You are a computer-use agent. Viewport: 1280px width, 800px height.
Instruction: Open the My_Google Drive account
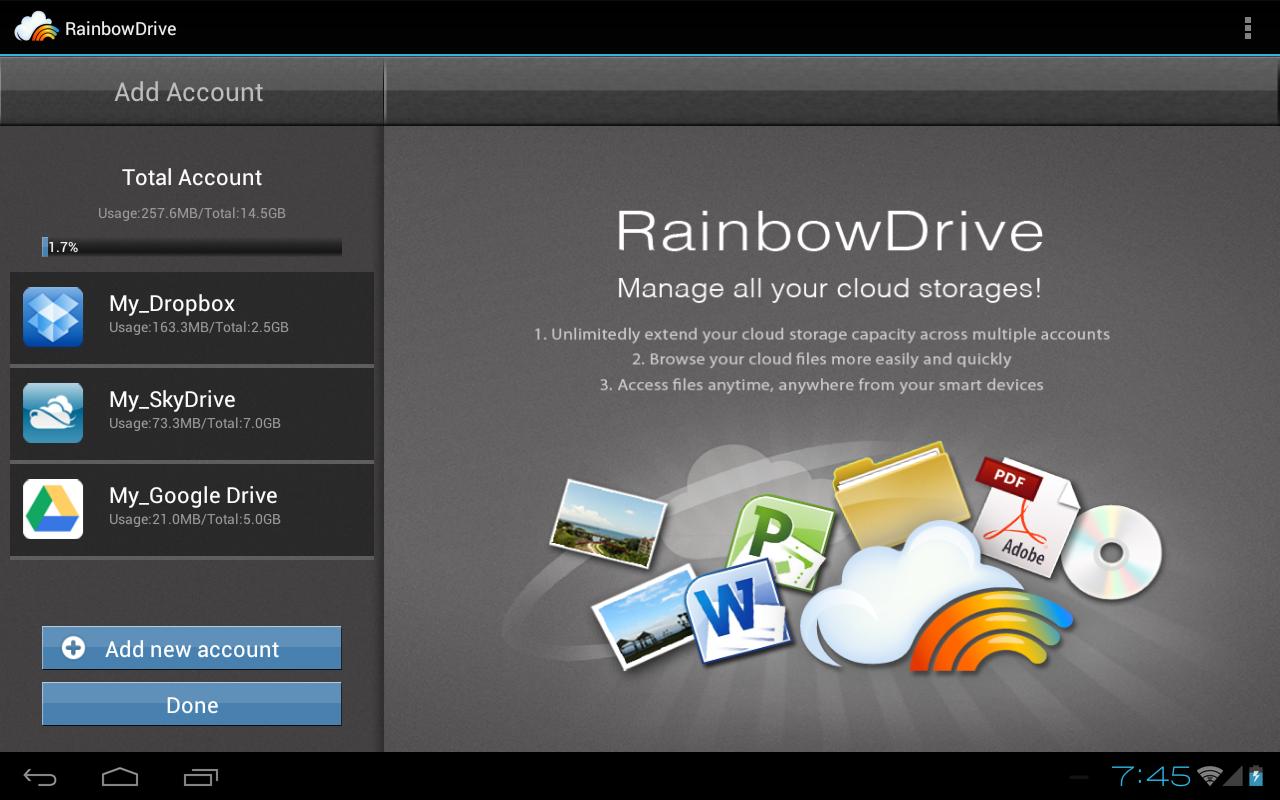pos(192,509)
